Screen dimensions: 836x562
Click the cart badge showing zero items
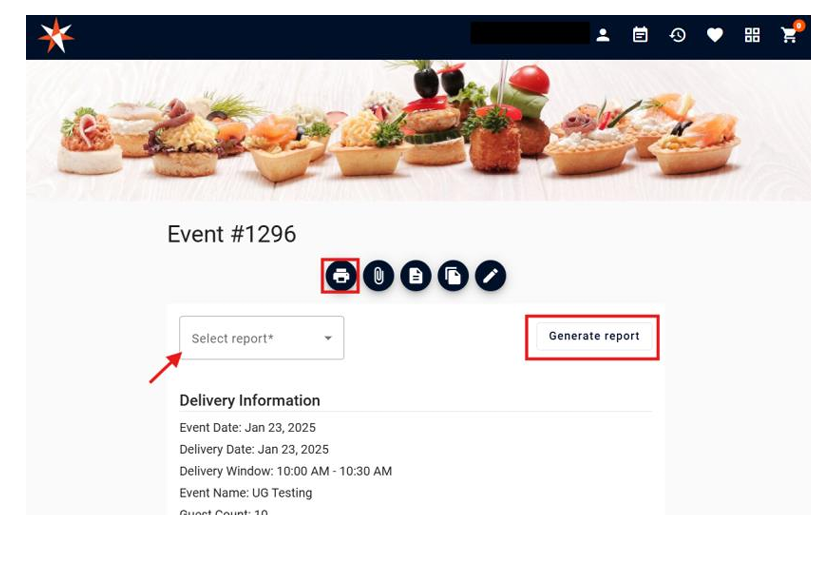tap(799, 25)
